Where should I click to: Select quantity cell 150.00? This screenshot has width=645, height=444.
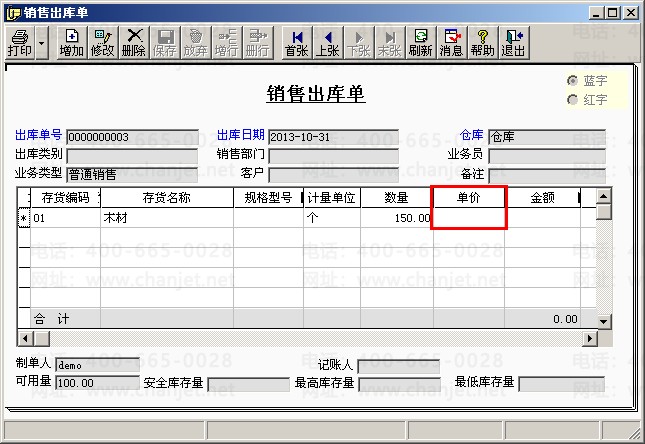pos(397,218)
